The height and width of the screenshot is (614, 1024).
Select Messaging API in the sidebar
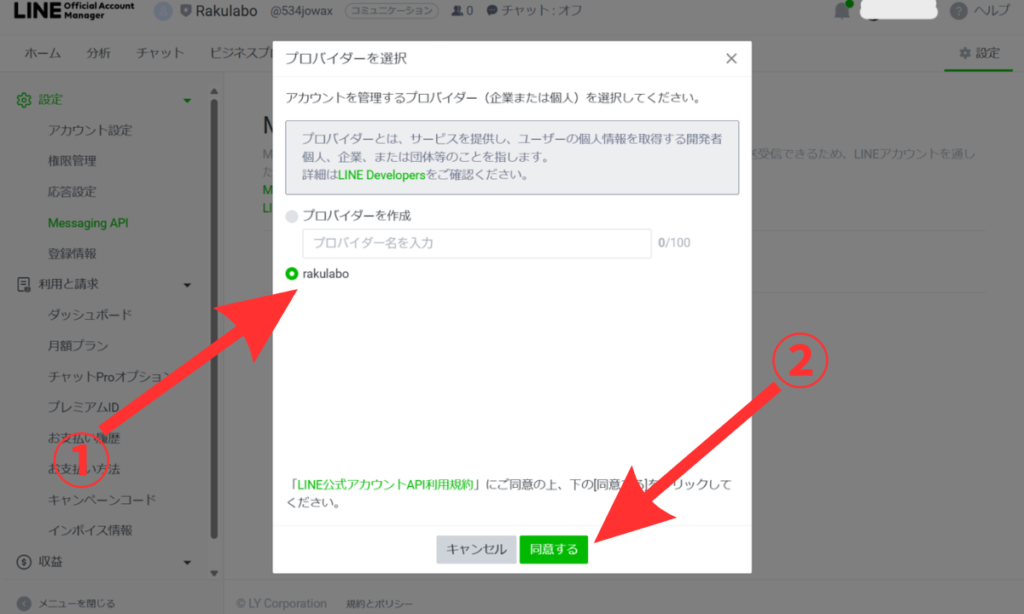tap(88, 223)
